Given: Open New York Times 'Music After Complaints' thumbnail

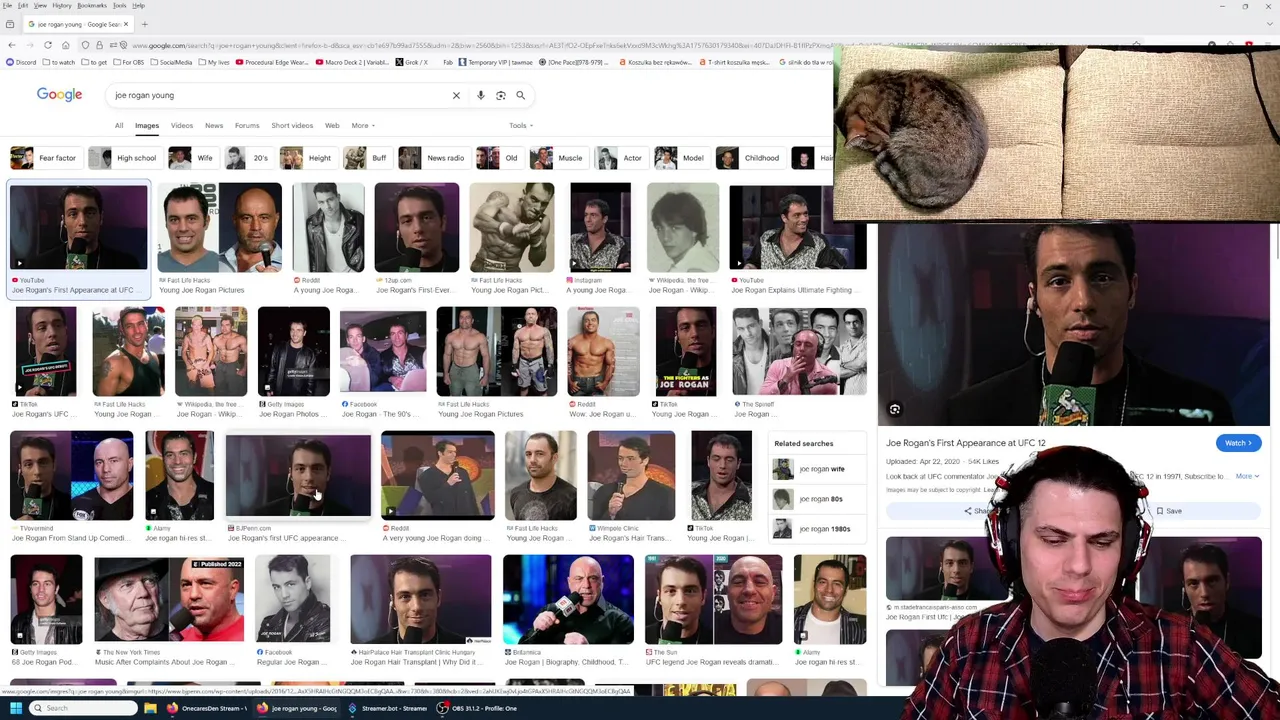Looking at the screenshot, I should (x=169, y=599).
